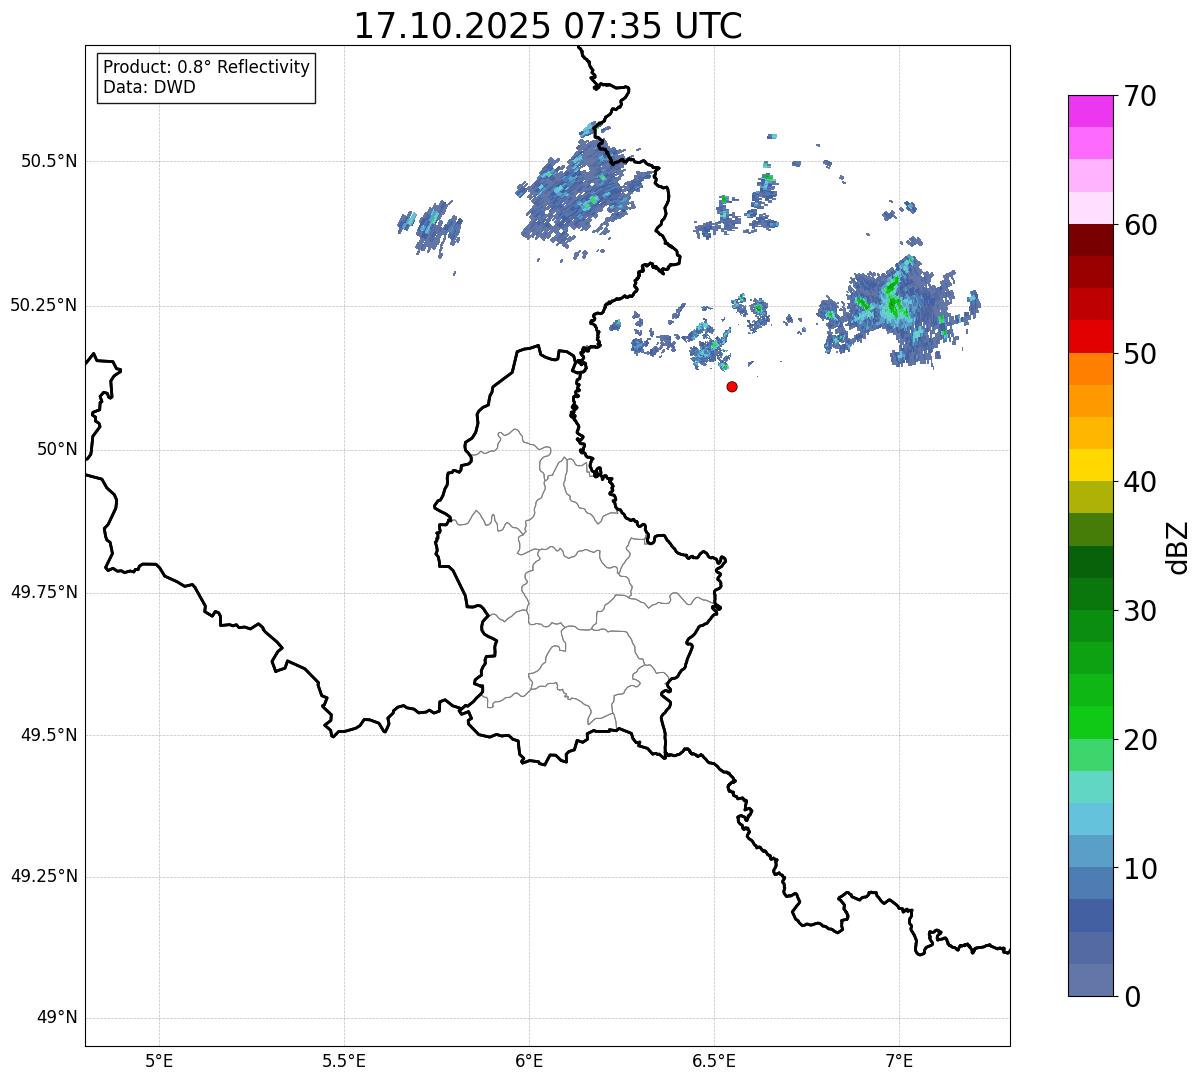This screenshot has height=1081, width=1202.
Task: Click the light cyan colorbar segment below 20
Action: coord(1090,787)
